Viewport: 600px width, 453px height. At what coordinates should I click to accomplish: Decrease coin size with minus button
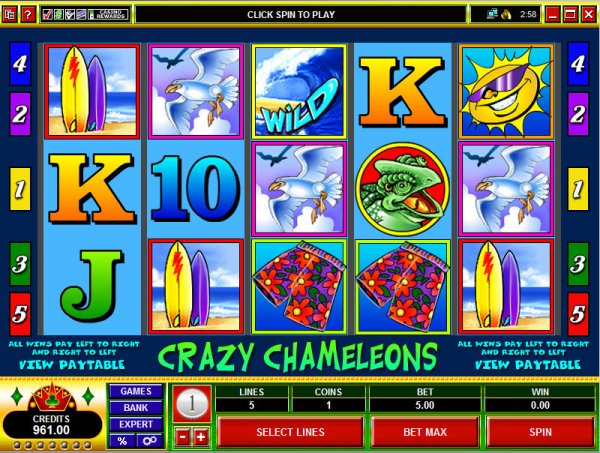tap(183, 437)
